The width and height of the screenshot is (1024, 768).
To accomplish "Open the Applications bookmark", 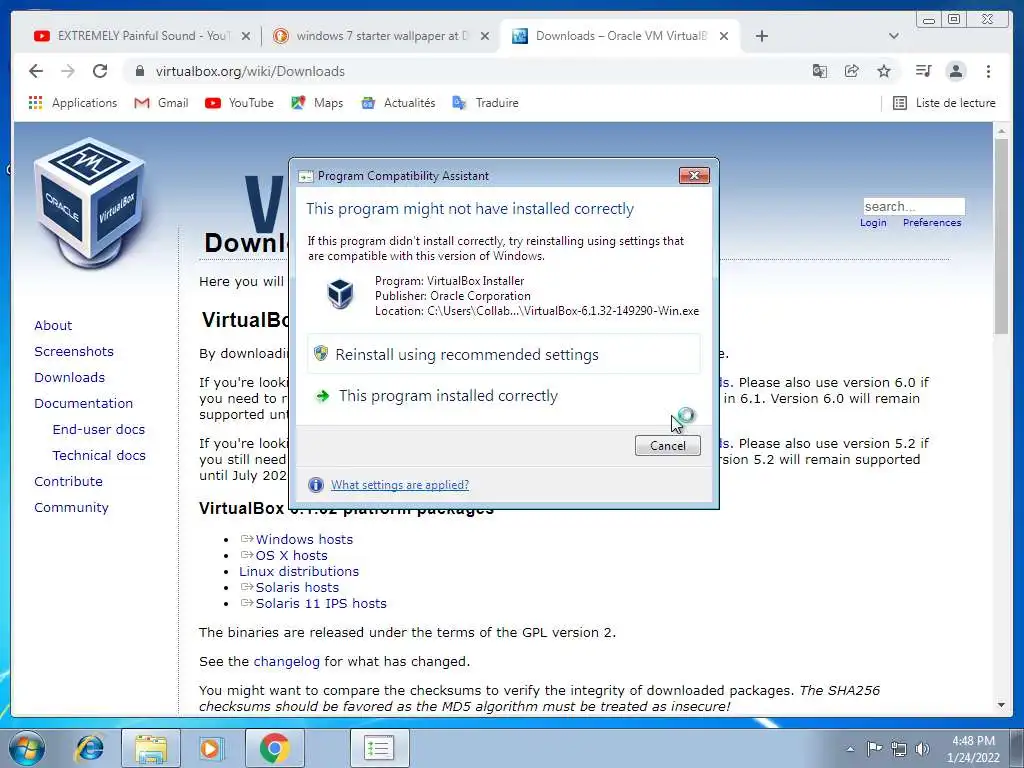I will (72, 103).
